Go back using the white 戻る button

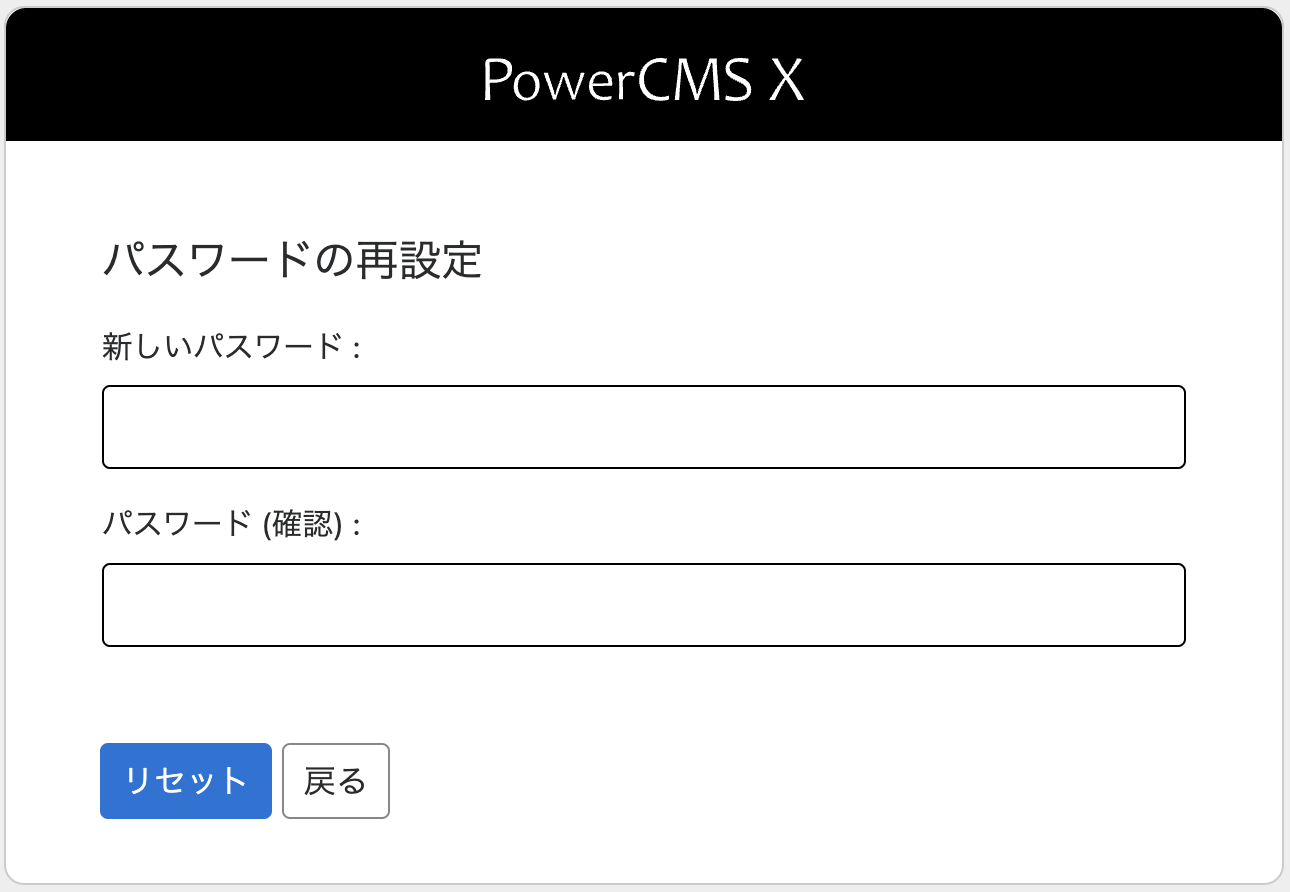tap(336, 781)
